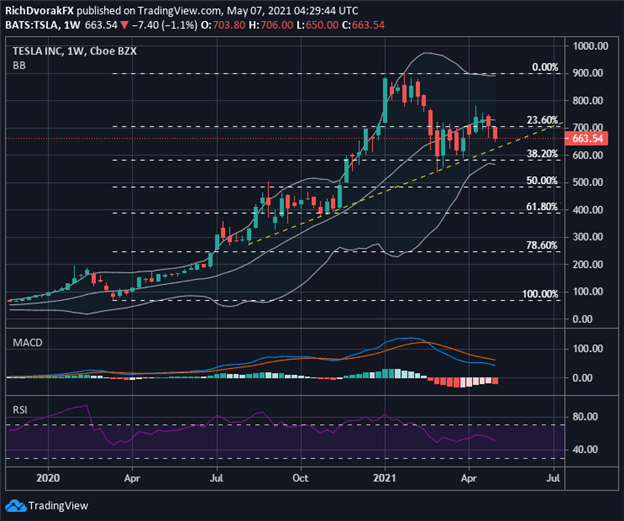The image size is (624, 521).
Task: Click the 40.00 RSI axis label
Action: (x=585, y=450)
